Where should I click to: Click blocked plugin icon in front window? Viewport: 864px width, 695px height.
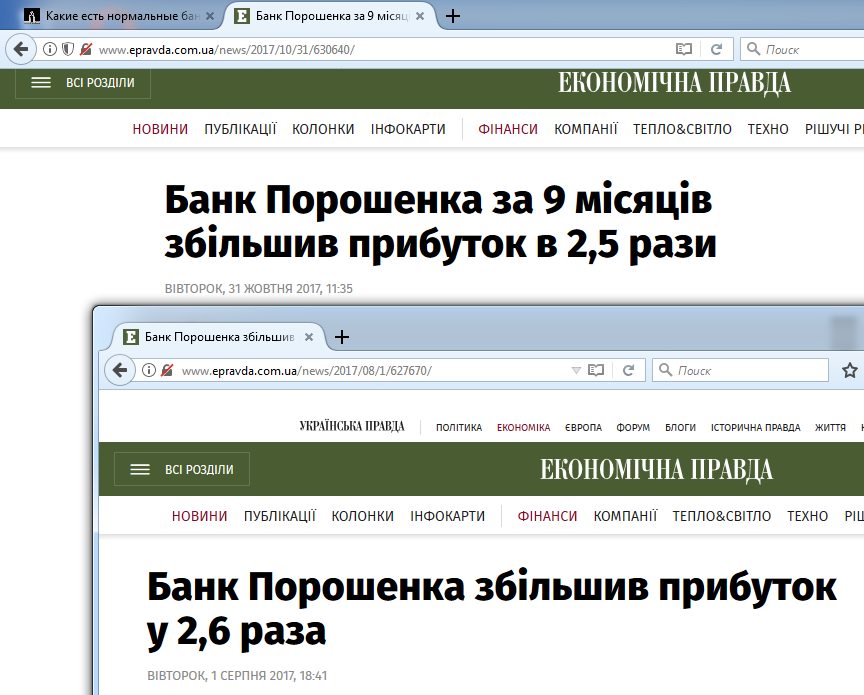pos(167,370)
